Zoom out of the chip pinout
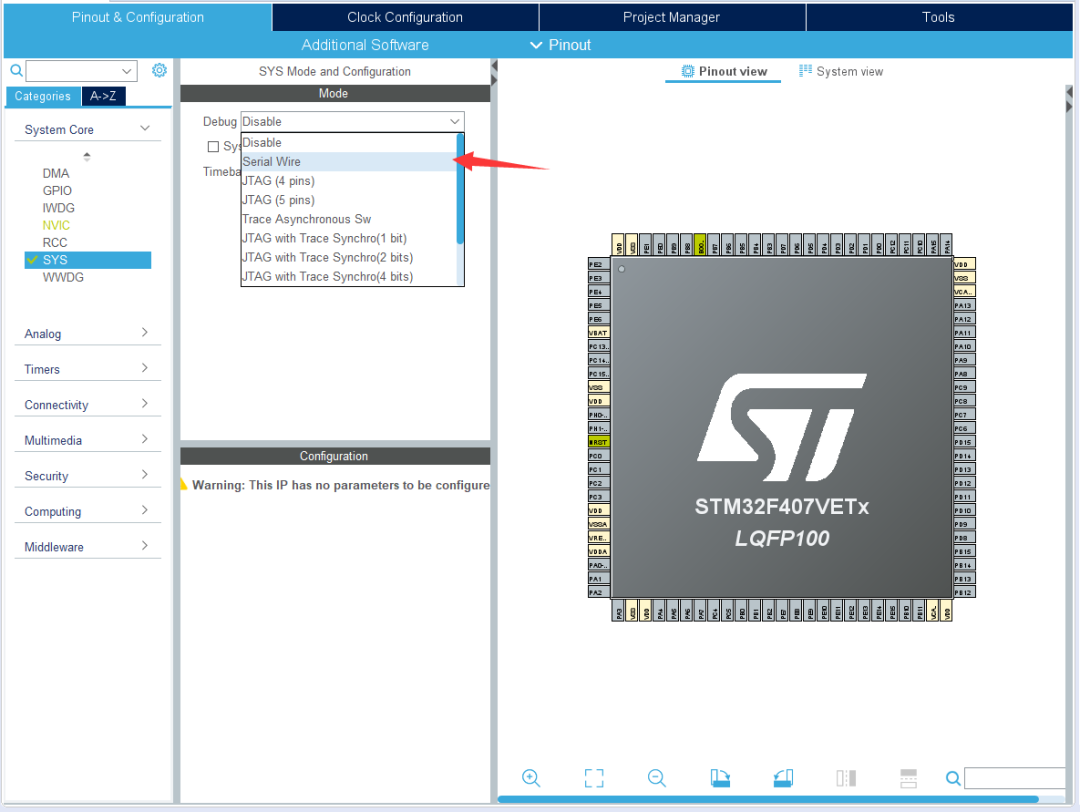Viewport: 1080px width, 812px height. [x=657, y=778]
